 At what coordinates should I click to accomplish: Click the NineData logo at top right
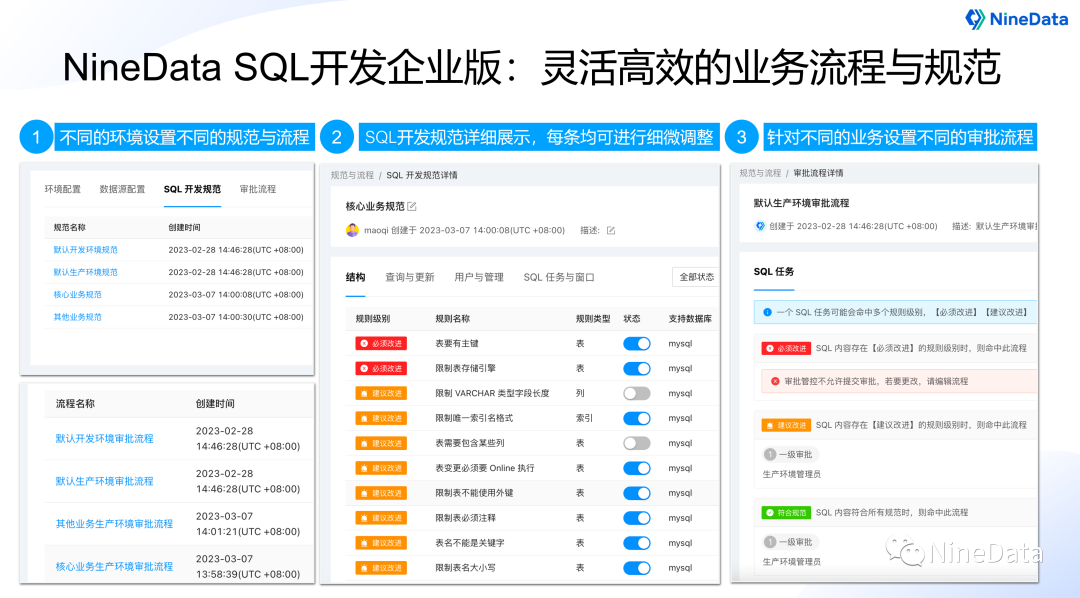click(x=1017, y=19)
